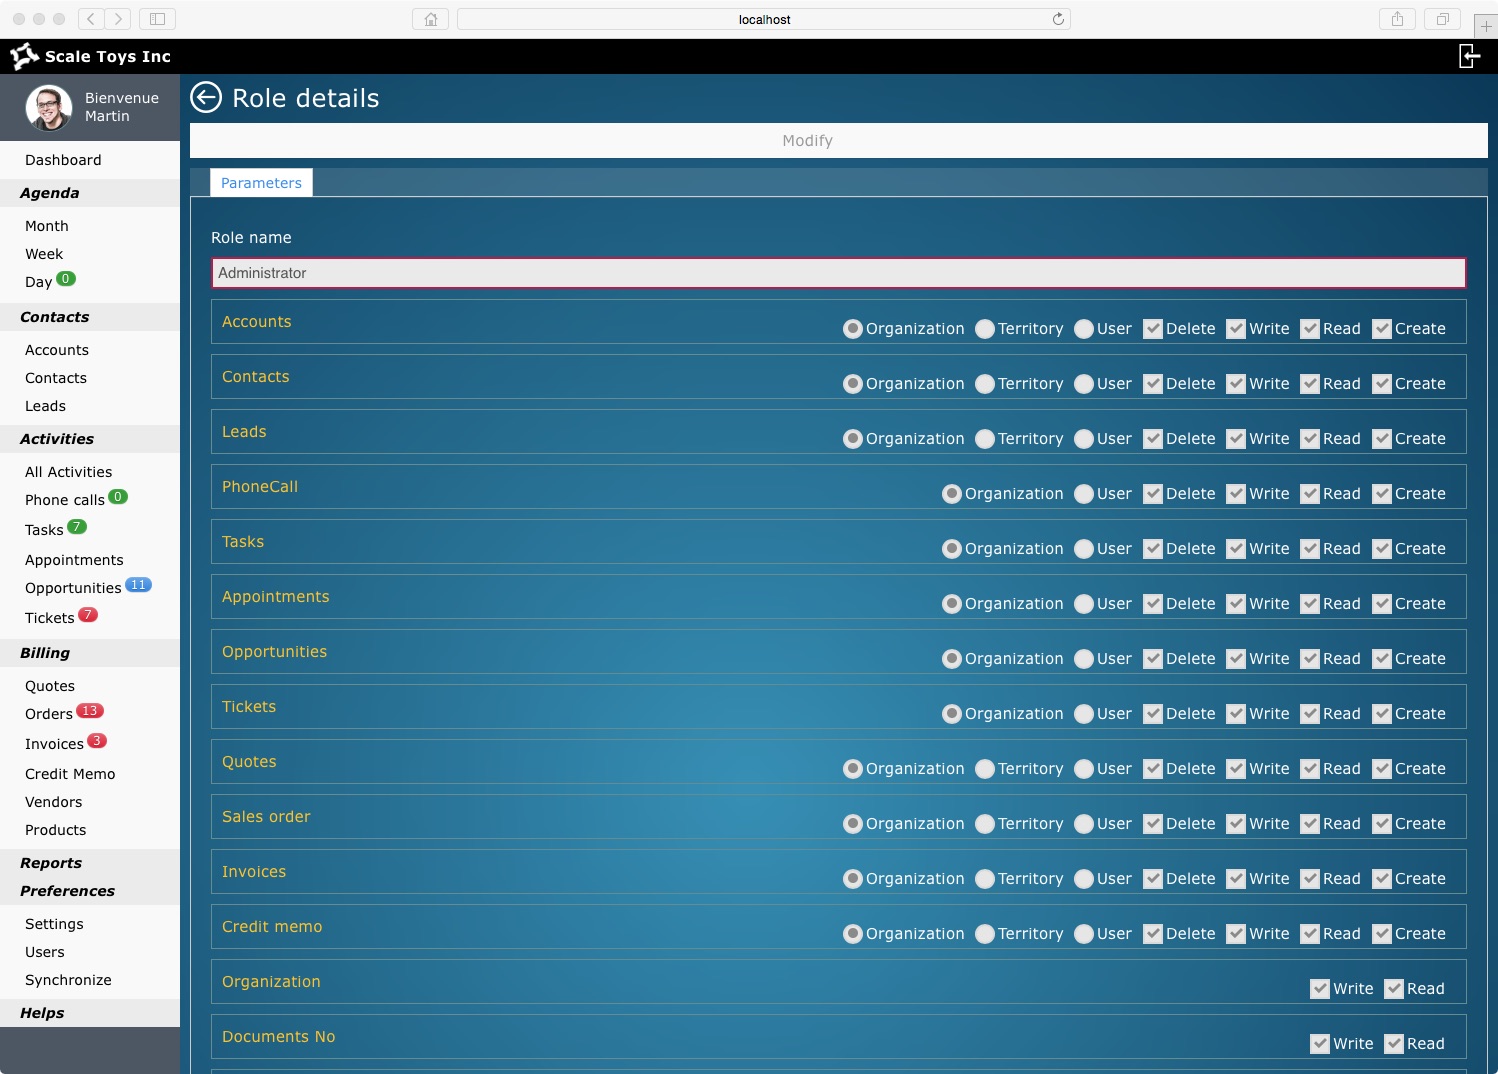Click the Scale Toys Inc logo icon
Image resolution: width=1498 pixels, height=1074 pixels.
pos(24,56)
